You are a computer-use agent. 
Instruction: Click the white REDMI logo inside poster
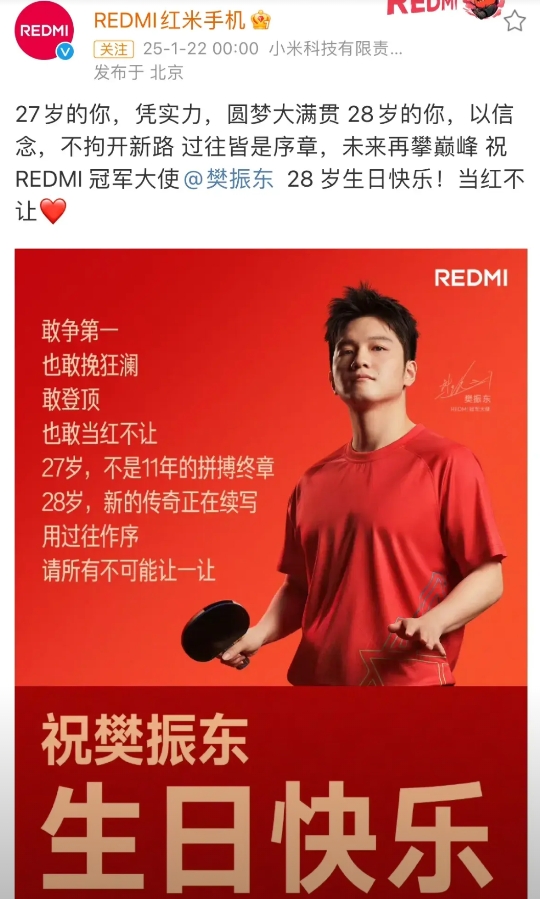coord(471,278)
